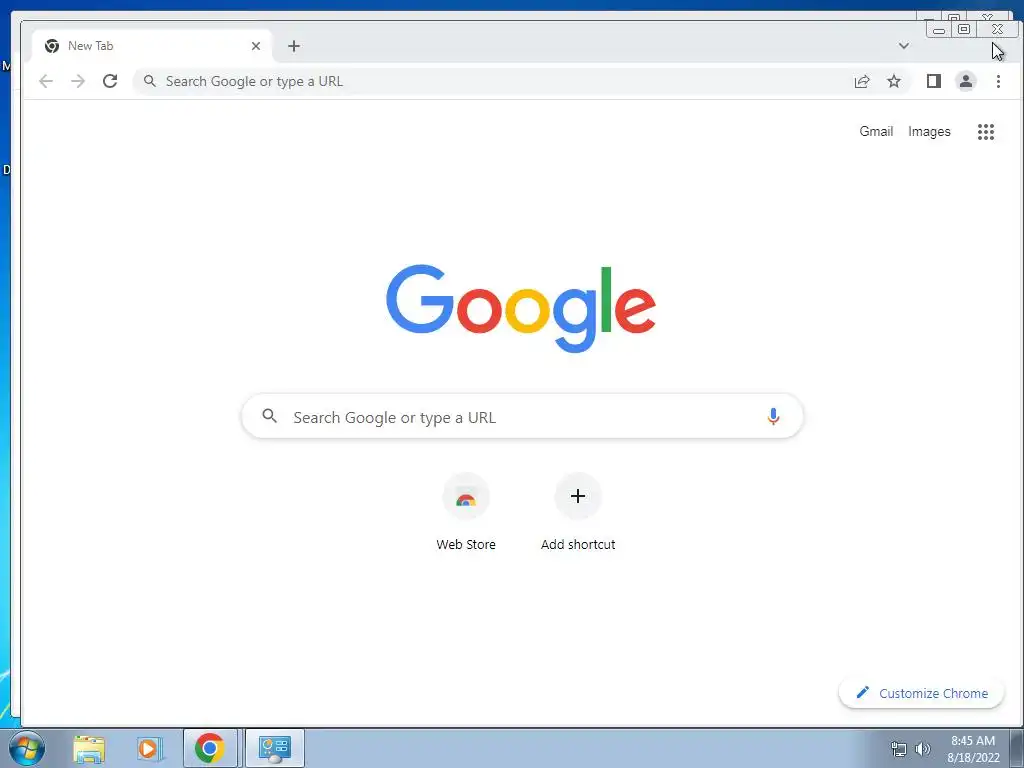Screen dimensions: 1024x768
Task: Click the Add shortcut plus tile
Action: tap(578, 512)
